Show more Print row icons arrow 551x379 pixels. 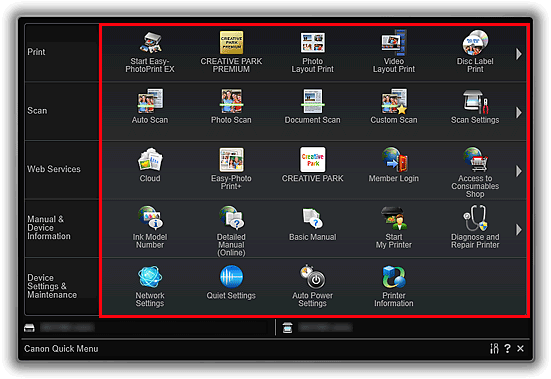pos(519,54)
